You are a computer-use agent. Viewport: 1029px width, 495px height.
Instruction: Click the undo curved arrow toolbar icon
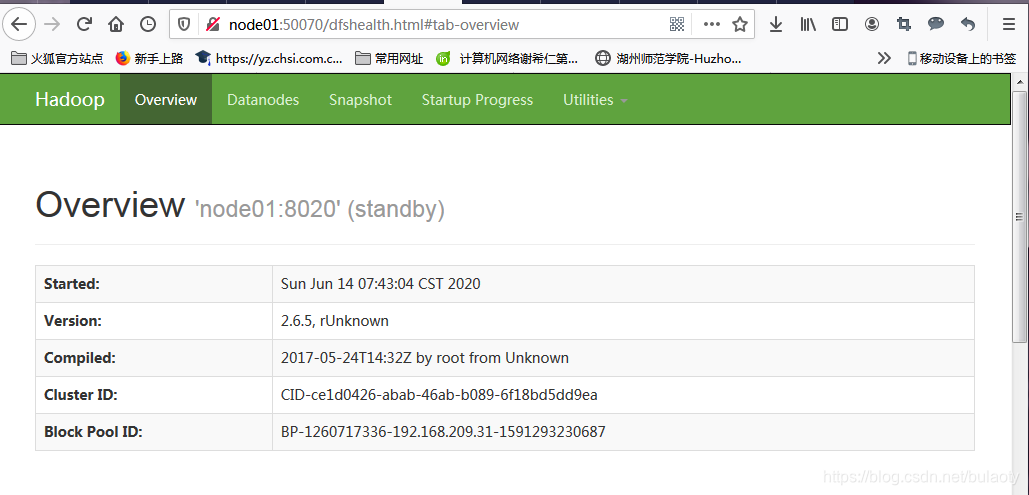968,25
